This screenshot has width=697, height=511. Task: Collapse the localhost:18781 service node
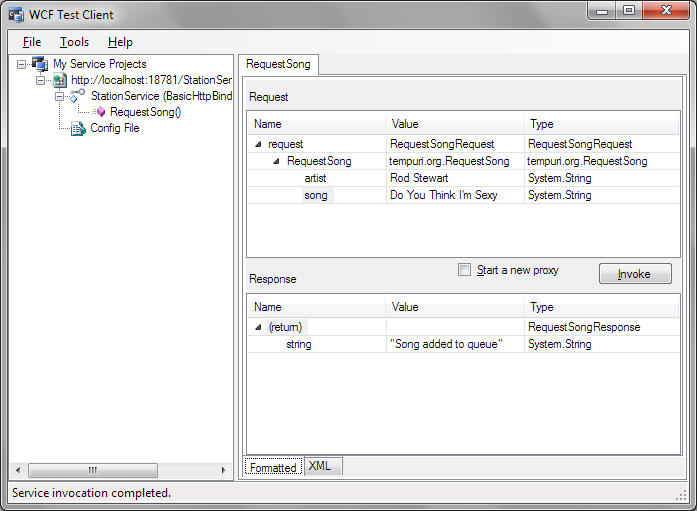[40, 80]
